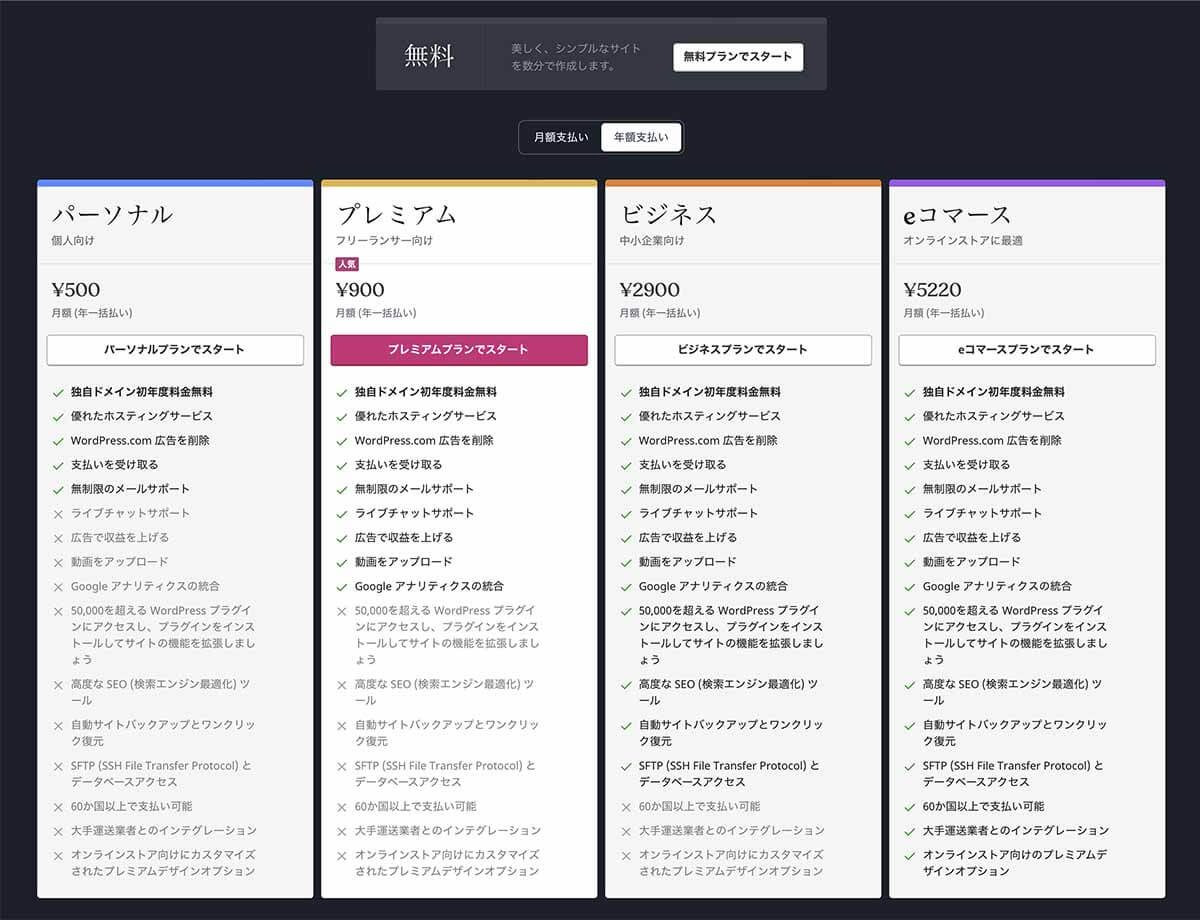The height and width of the screenshot is (920, 1200).
Task: Click X icon beside 大手運送業者 in プレミアム
Action: pyautogui.click(x=342, y=831)
